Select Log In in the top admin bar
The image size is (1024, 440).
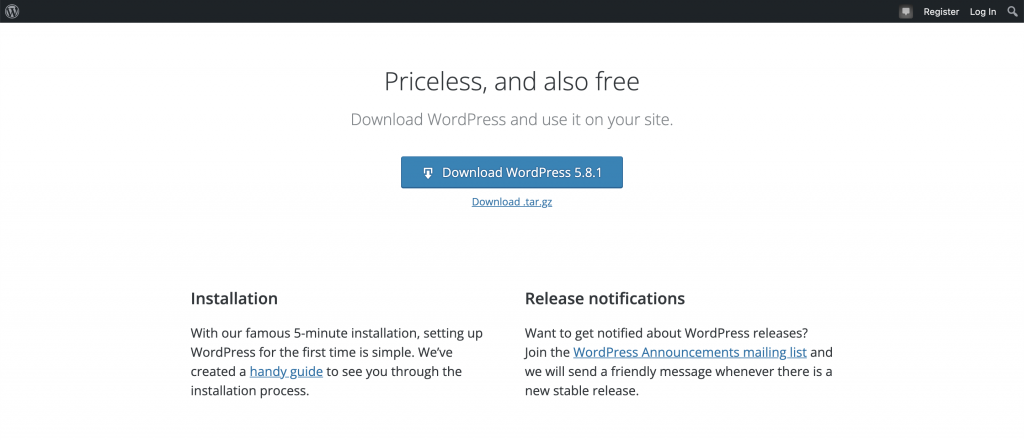coord(983,12)
